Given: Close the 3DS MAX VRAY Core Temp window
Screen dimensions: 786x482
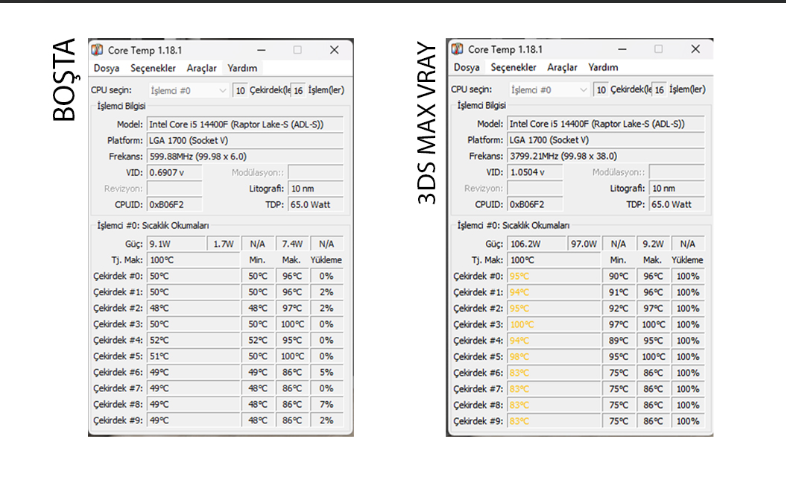Looking at the screenshot, I should click(695, 49).
